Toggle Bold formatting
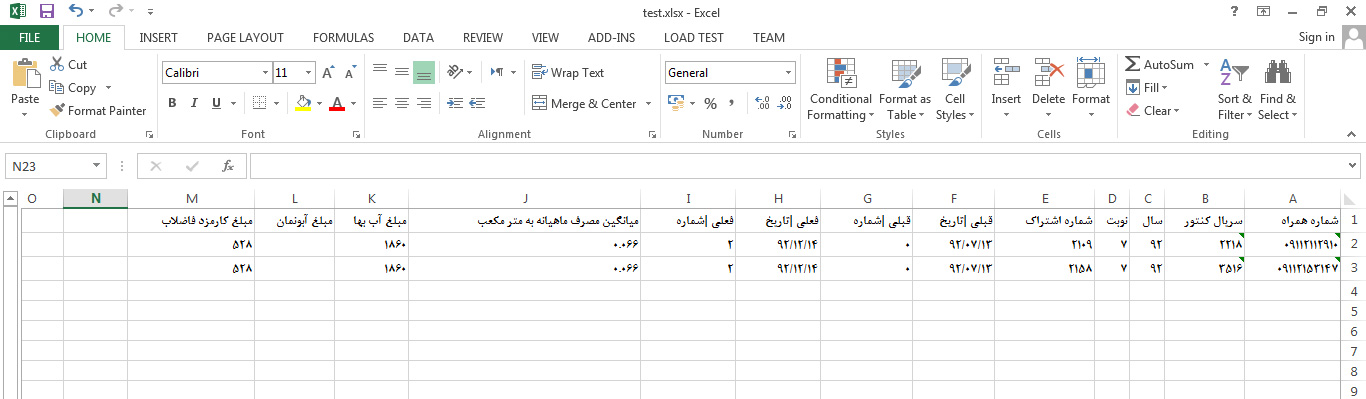This screenshot has height=399, width=1366. 172,103
